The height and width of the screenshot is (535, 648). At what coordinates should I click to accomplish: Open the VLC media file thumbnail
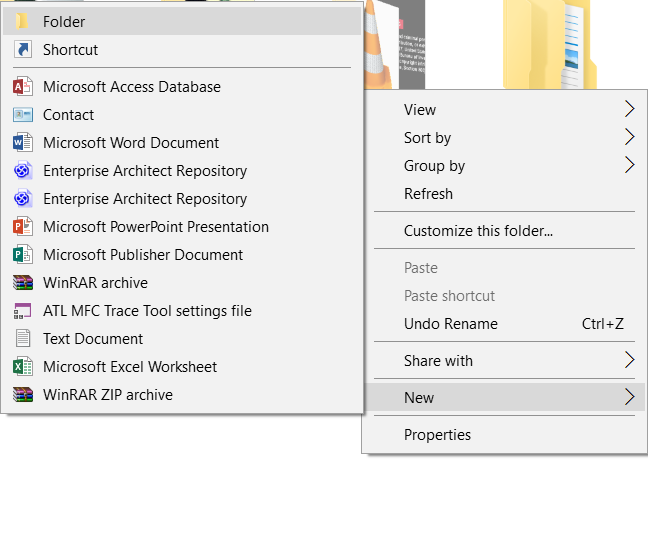(x=394, y=44)
